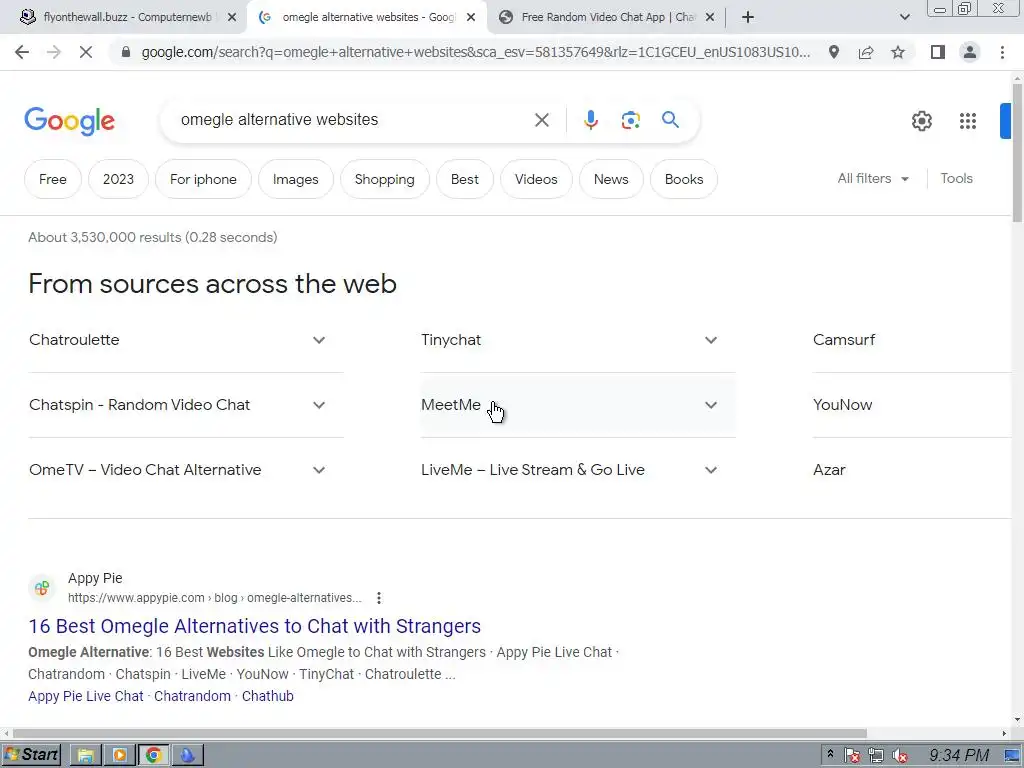Open the Chrome profile avatar

(x=970, y=52)
